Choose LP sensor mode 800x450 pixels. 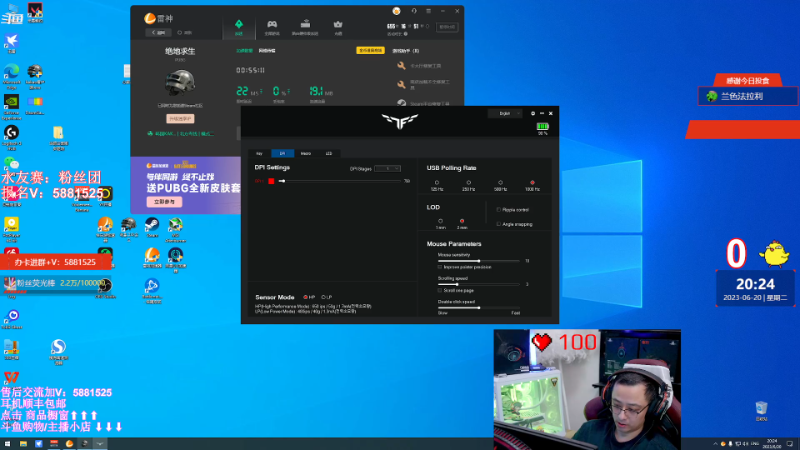[323, 297]
